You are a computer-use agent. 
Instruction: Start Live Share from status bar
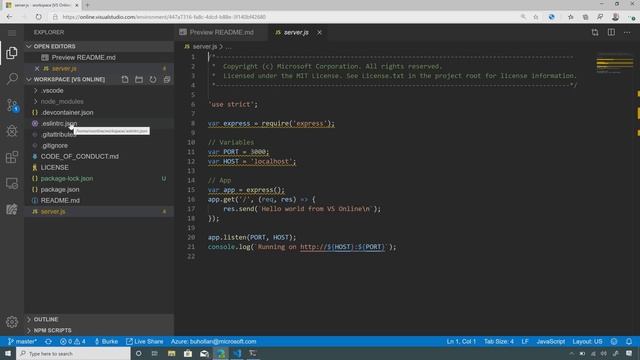click(144, 342)
